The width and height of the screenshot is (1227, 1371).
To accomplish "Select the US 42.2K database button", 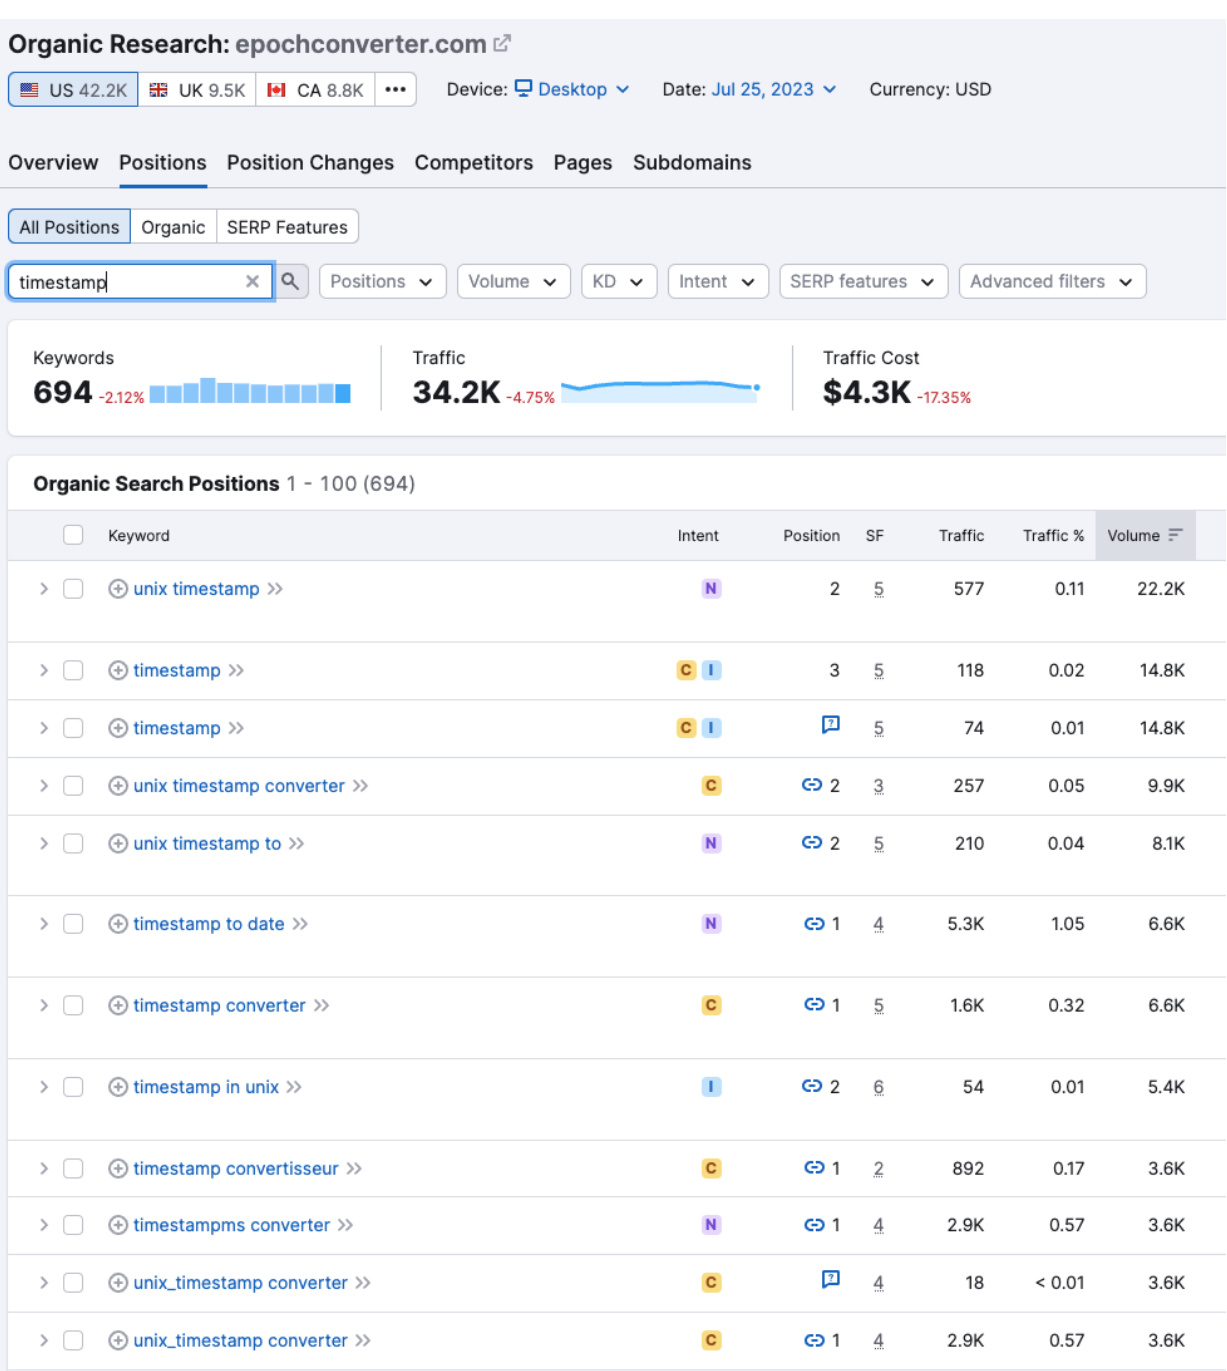I will (x=73, y=89).
